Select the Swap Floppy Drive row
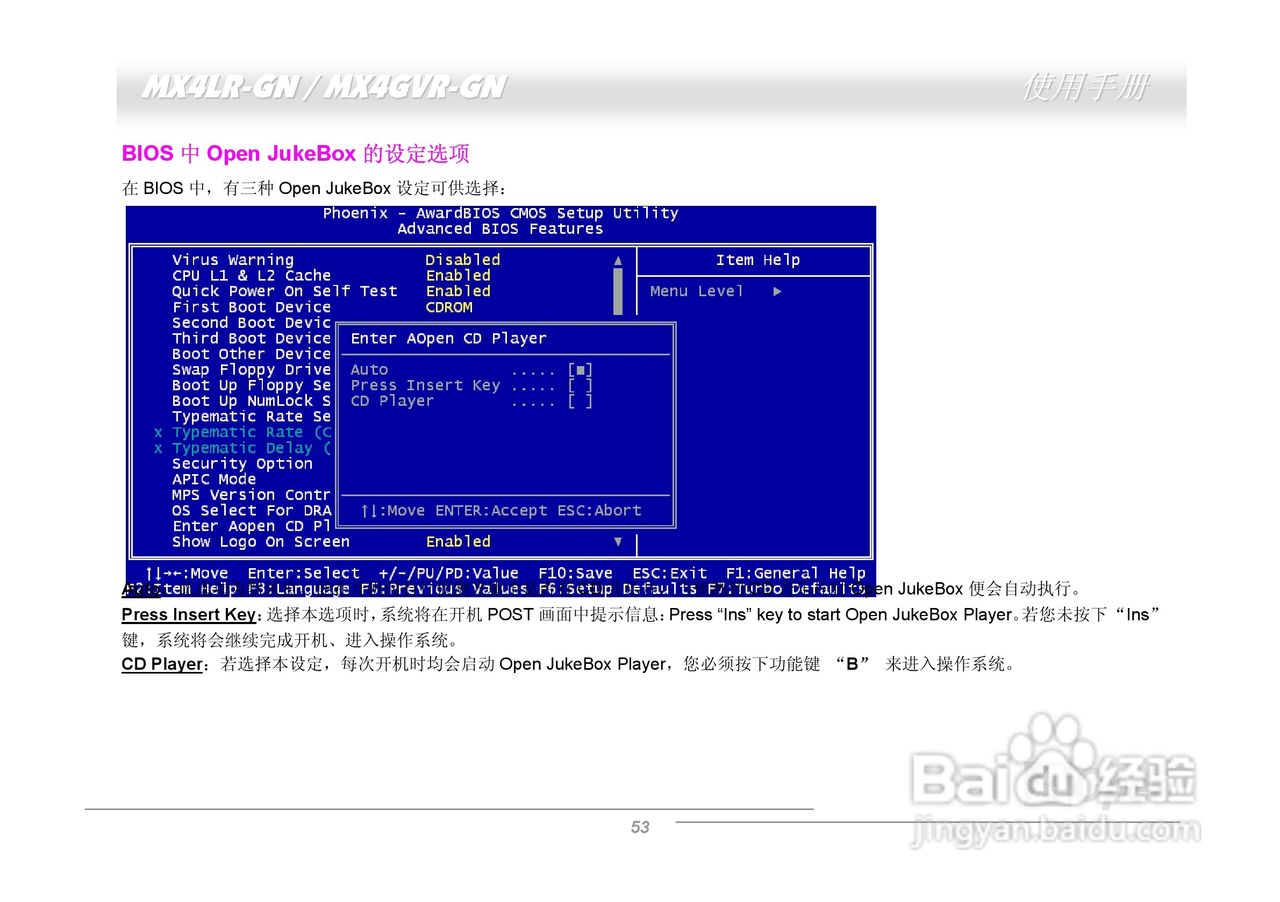The height and width of the screenshot is (902, 1280). (251, 370)
